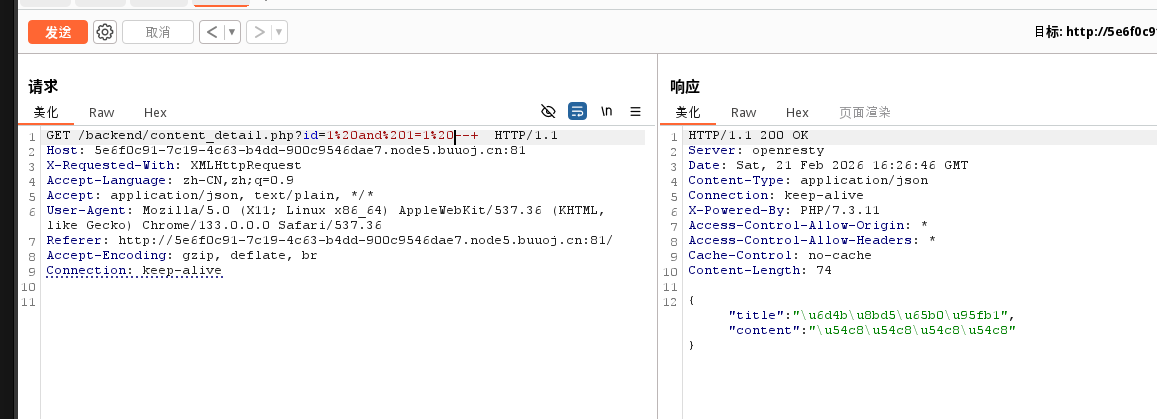This screenshot has width=1157, height=419.
Task: Click the "content" JSON value in response
Action: coord(910,330)
